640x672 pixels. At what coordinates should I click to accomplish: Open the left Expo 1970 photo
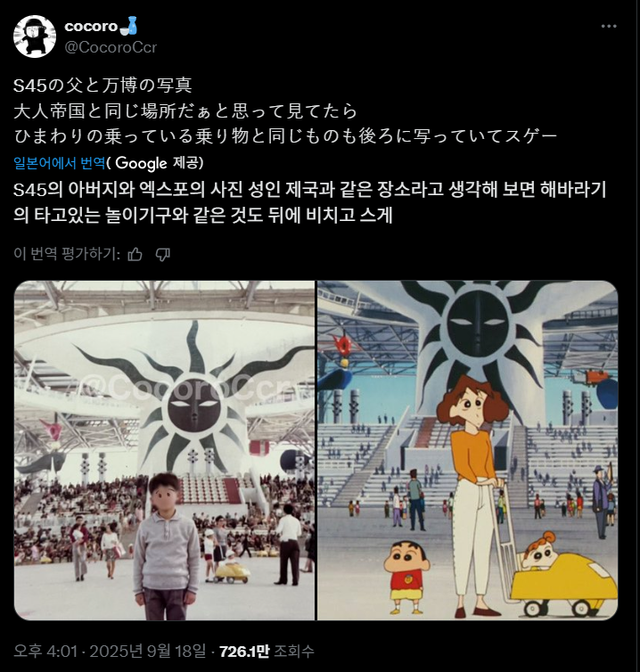pos(165,450)
